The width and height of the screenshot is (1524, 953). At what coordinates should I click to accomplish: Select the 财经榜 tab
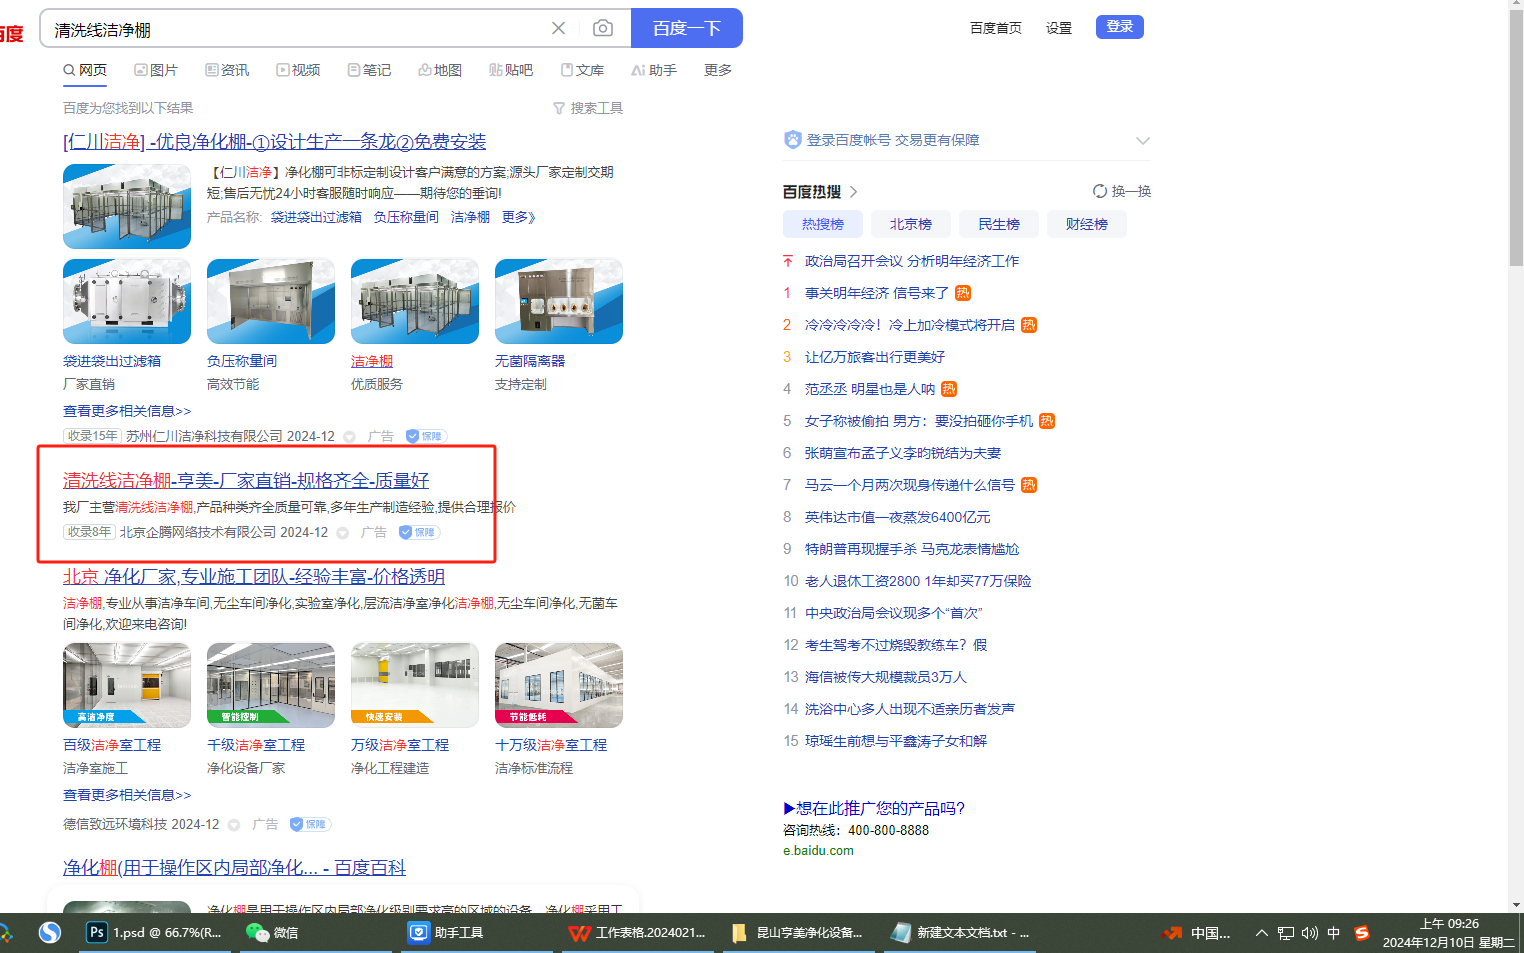point(1087,224)
